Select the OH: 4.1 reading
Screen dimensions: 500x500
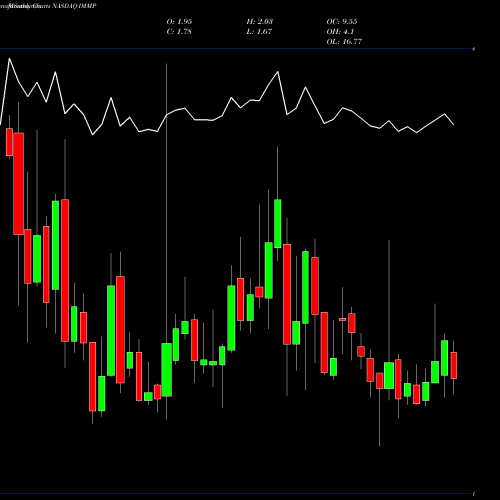340,32
